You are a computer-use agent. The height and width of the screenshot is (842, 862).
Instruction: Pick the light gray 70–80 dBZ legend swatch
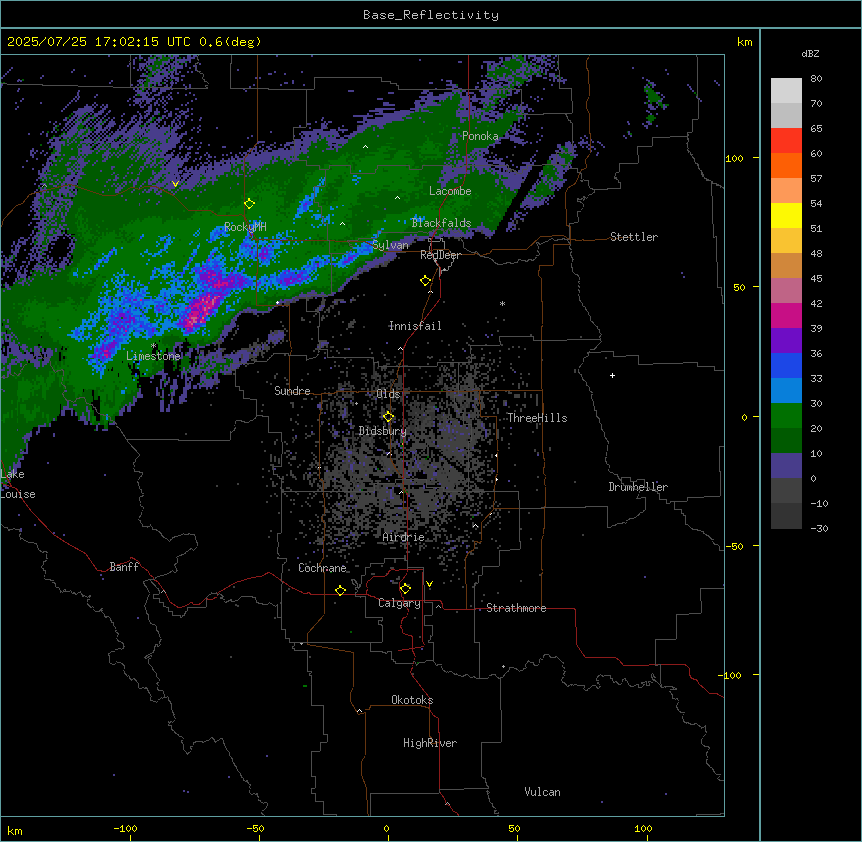point(786,91)
